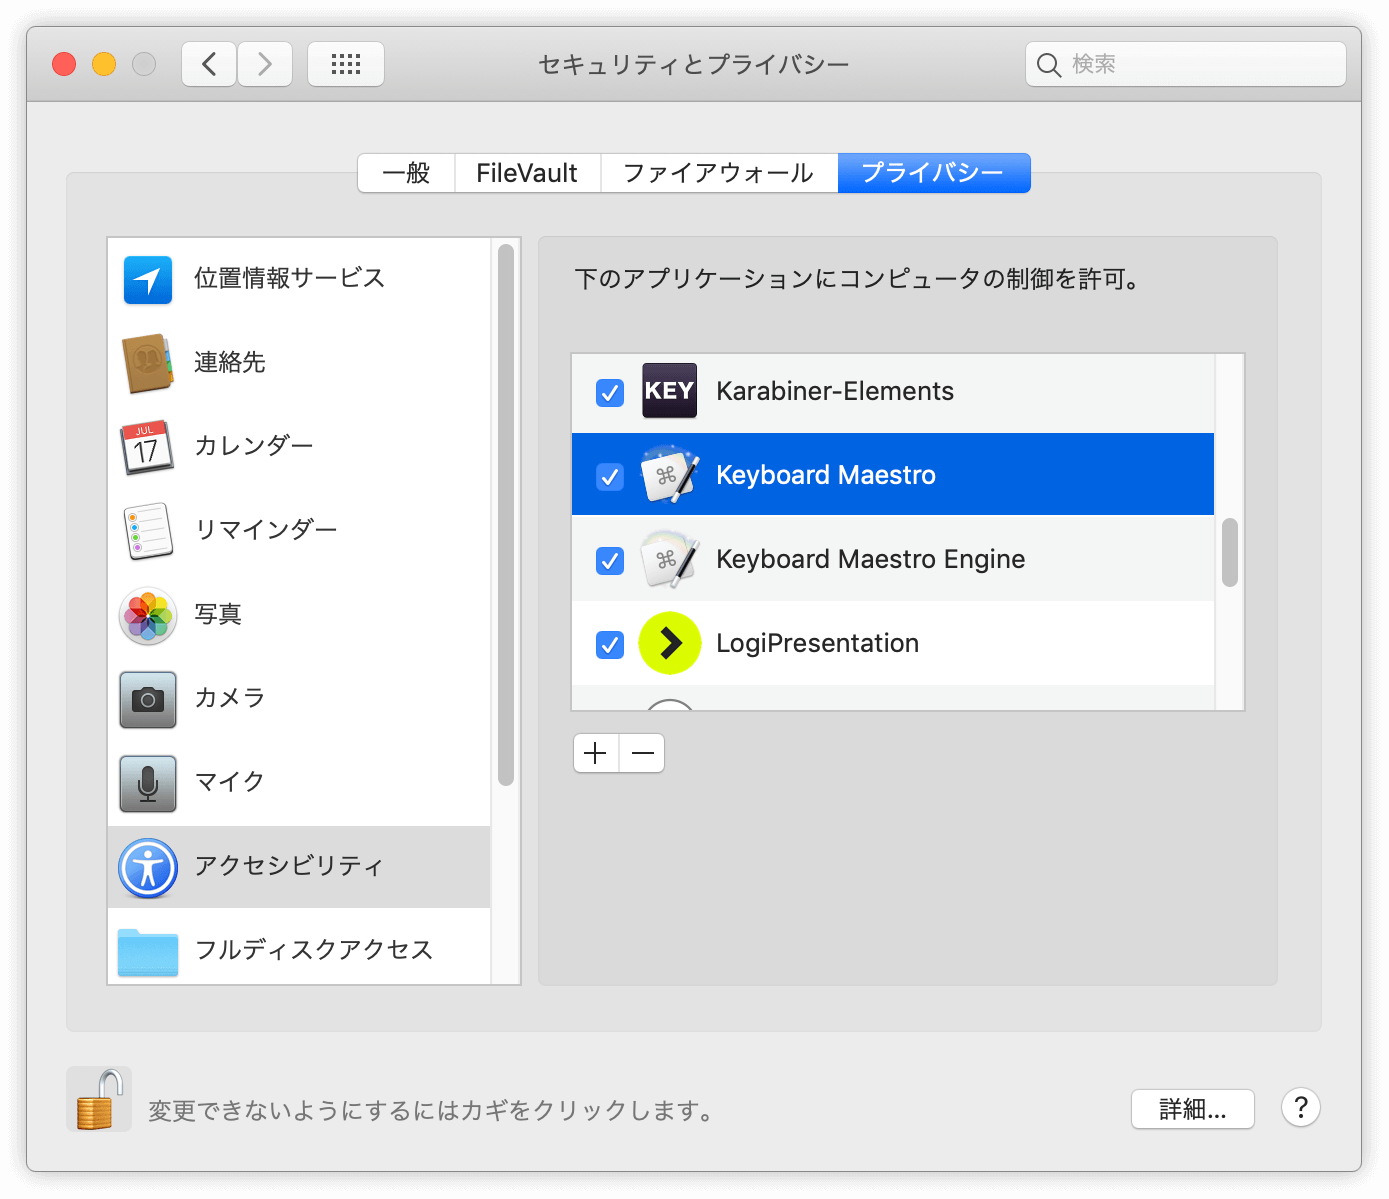
Task: Click the Calendar icon in sidebar
Action: pos(148,447)
